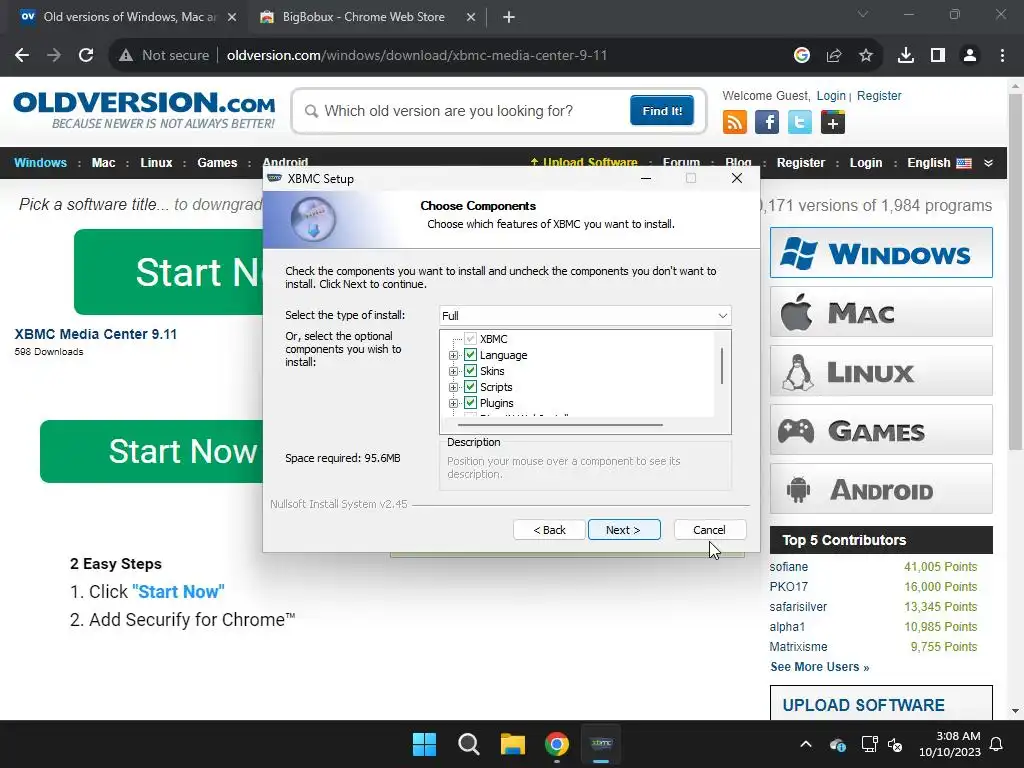The width and height of the screenshot is (1024, 768).
Task: Click the Linux platform banner
Action: [x=881, y=371]
